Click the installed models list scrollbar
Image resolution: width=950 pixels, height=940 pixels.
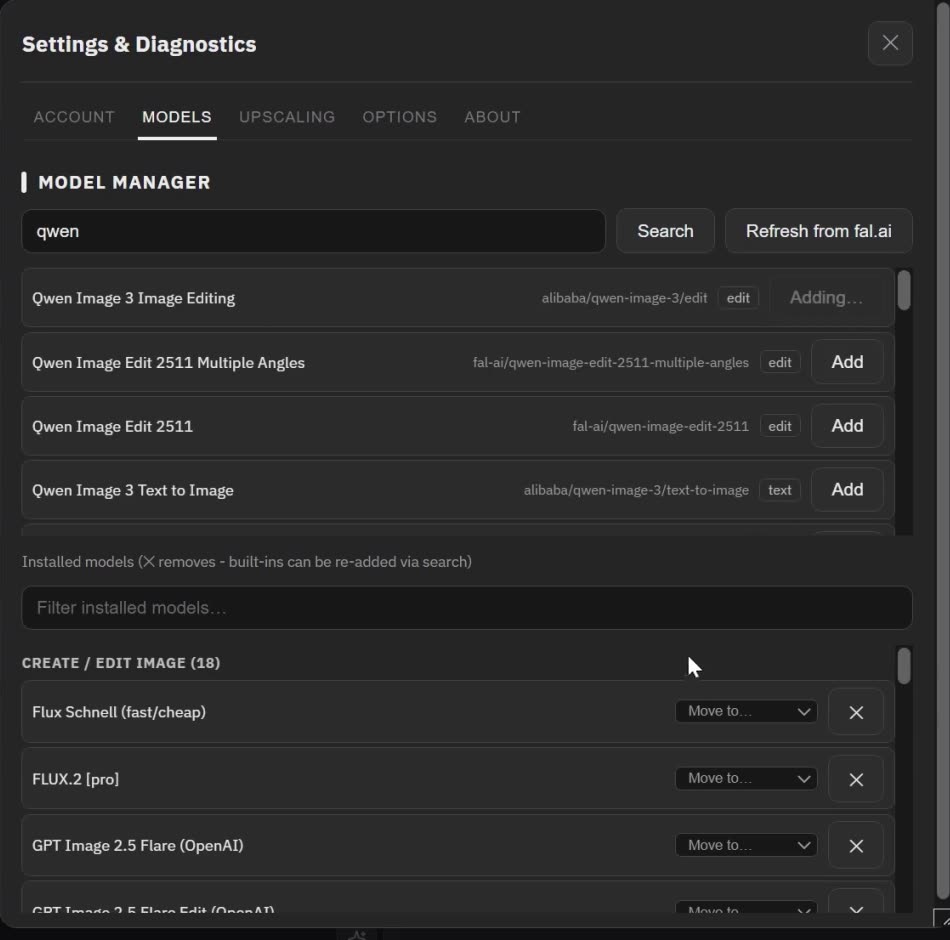tap(903, 665)
